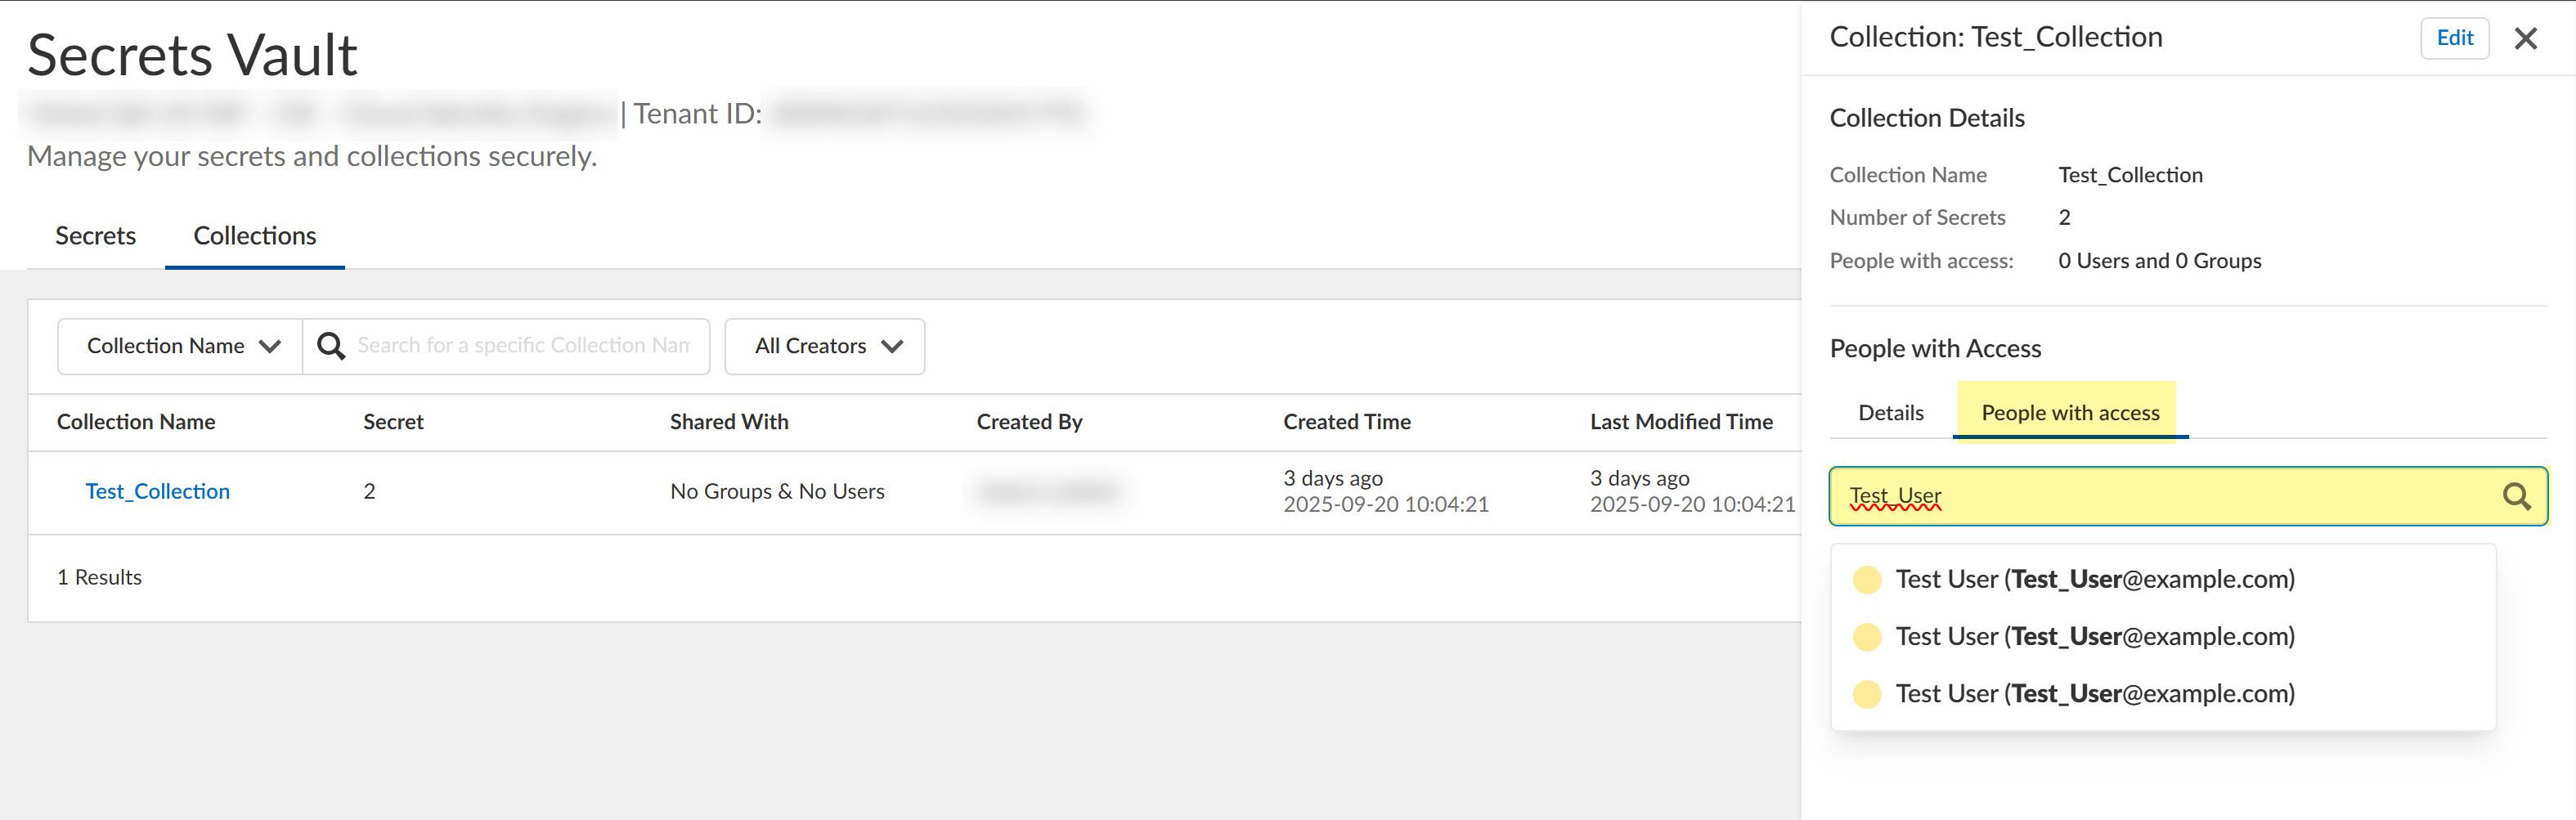Click the Shared With column header

(729, 422)
